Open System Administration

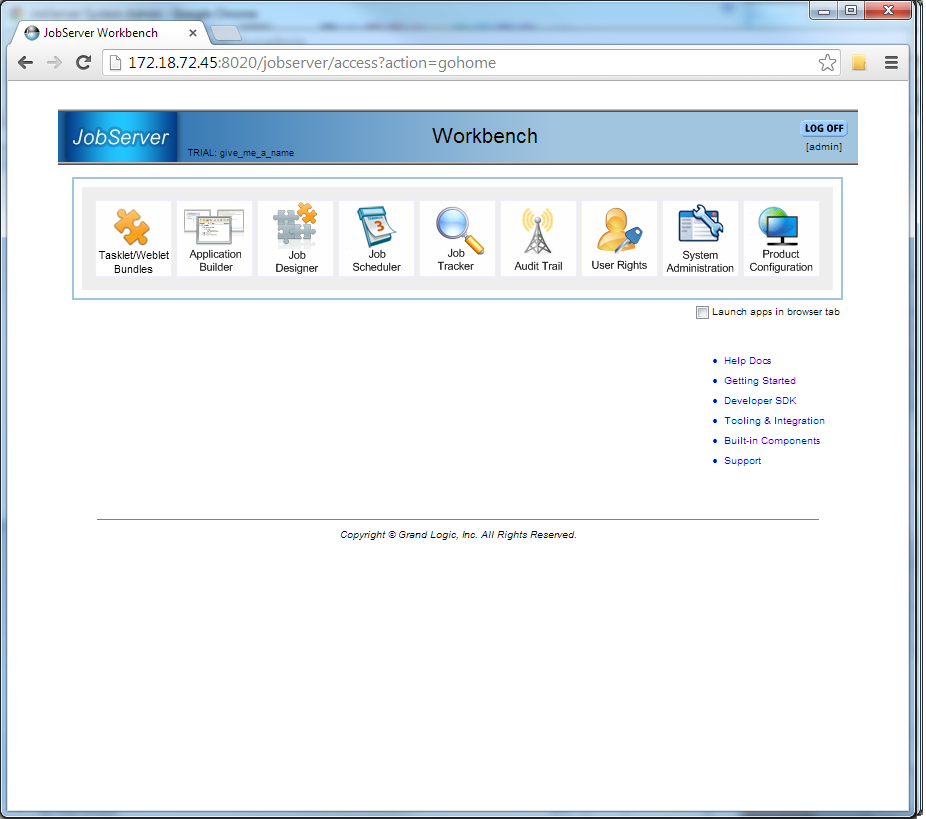point(700,238)
